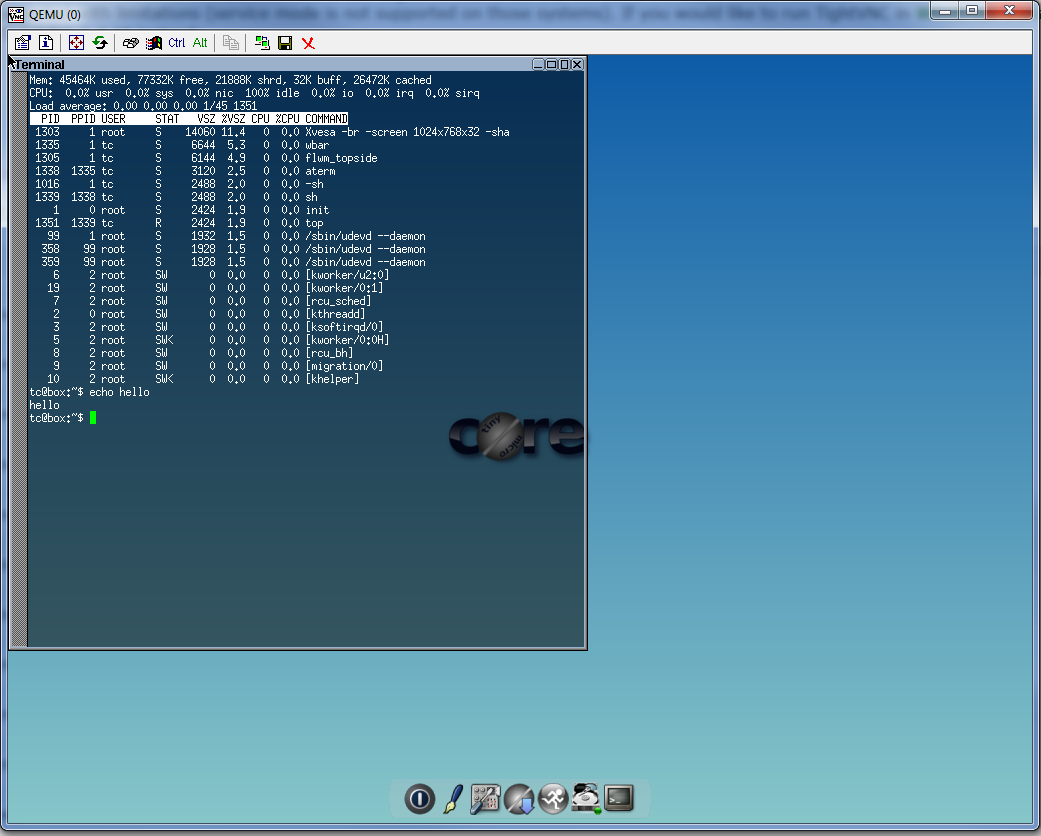The width and height of the screenshot is (1041, 836).
Task: Open Control Panel from the dock
Action: [x=486, y=798]
